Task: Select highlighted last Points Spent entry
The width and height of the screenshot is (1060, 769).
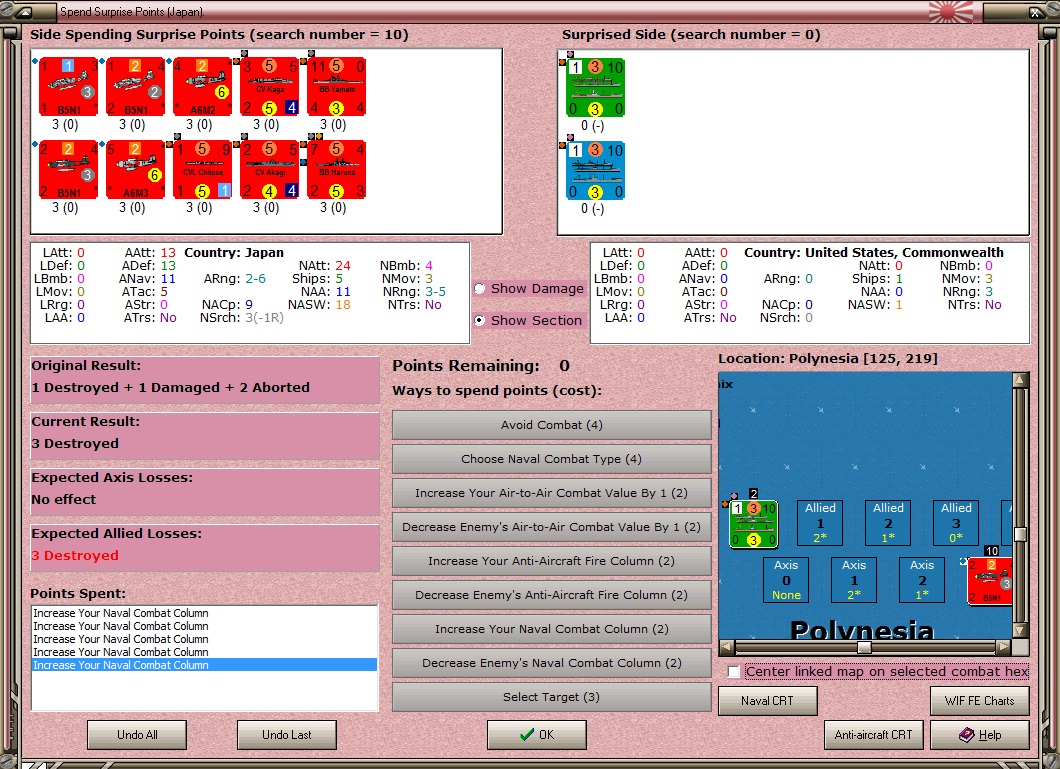Action: click(204, 665)
